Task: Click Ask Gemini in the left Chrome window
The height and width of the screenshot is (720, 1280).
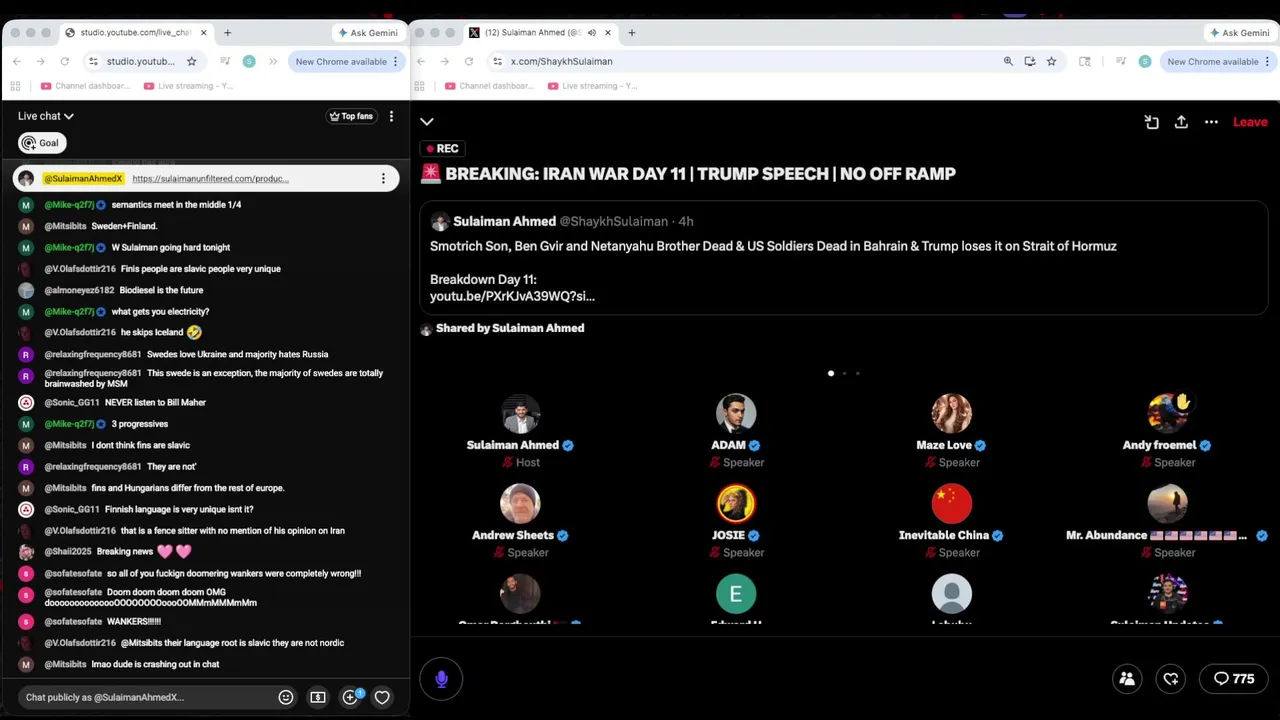Action: 367,33
